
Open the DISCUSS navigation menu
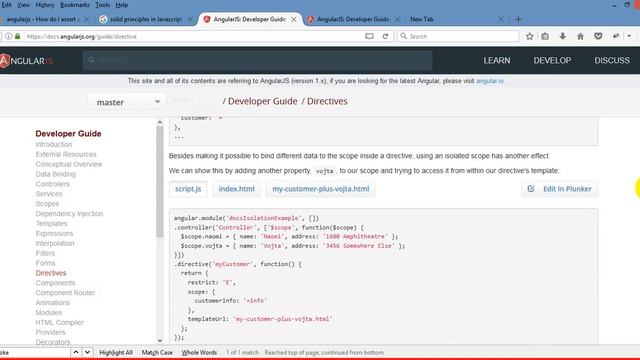[612, 60]
